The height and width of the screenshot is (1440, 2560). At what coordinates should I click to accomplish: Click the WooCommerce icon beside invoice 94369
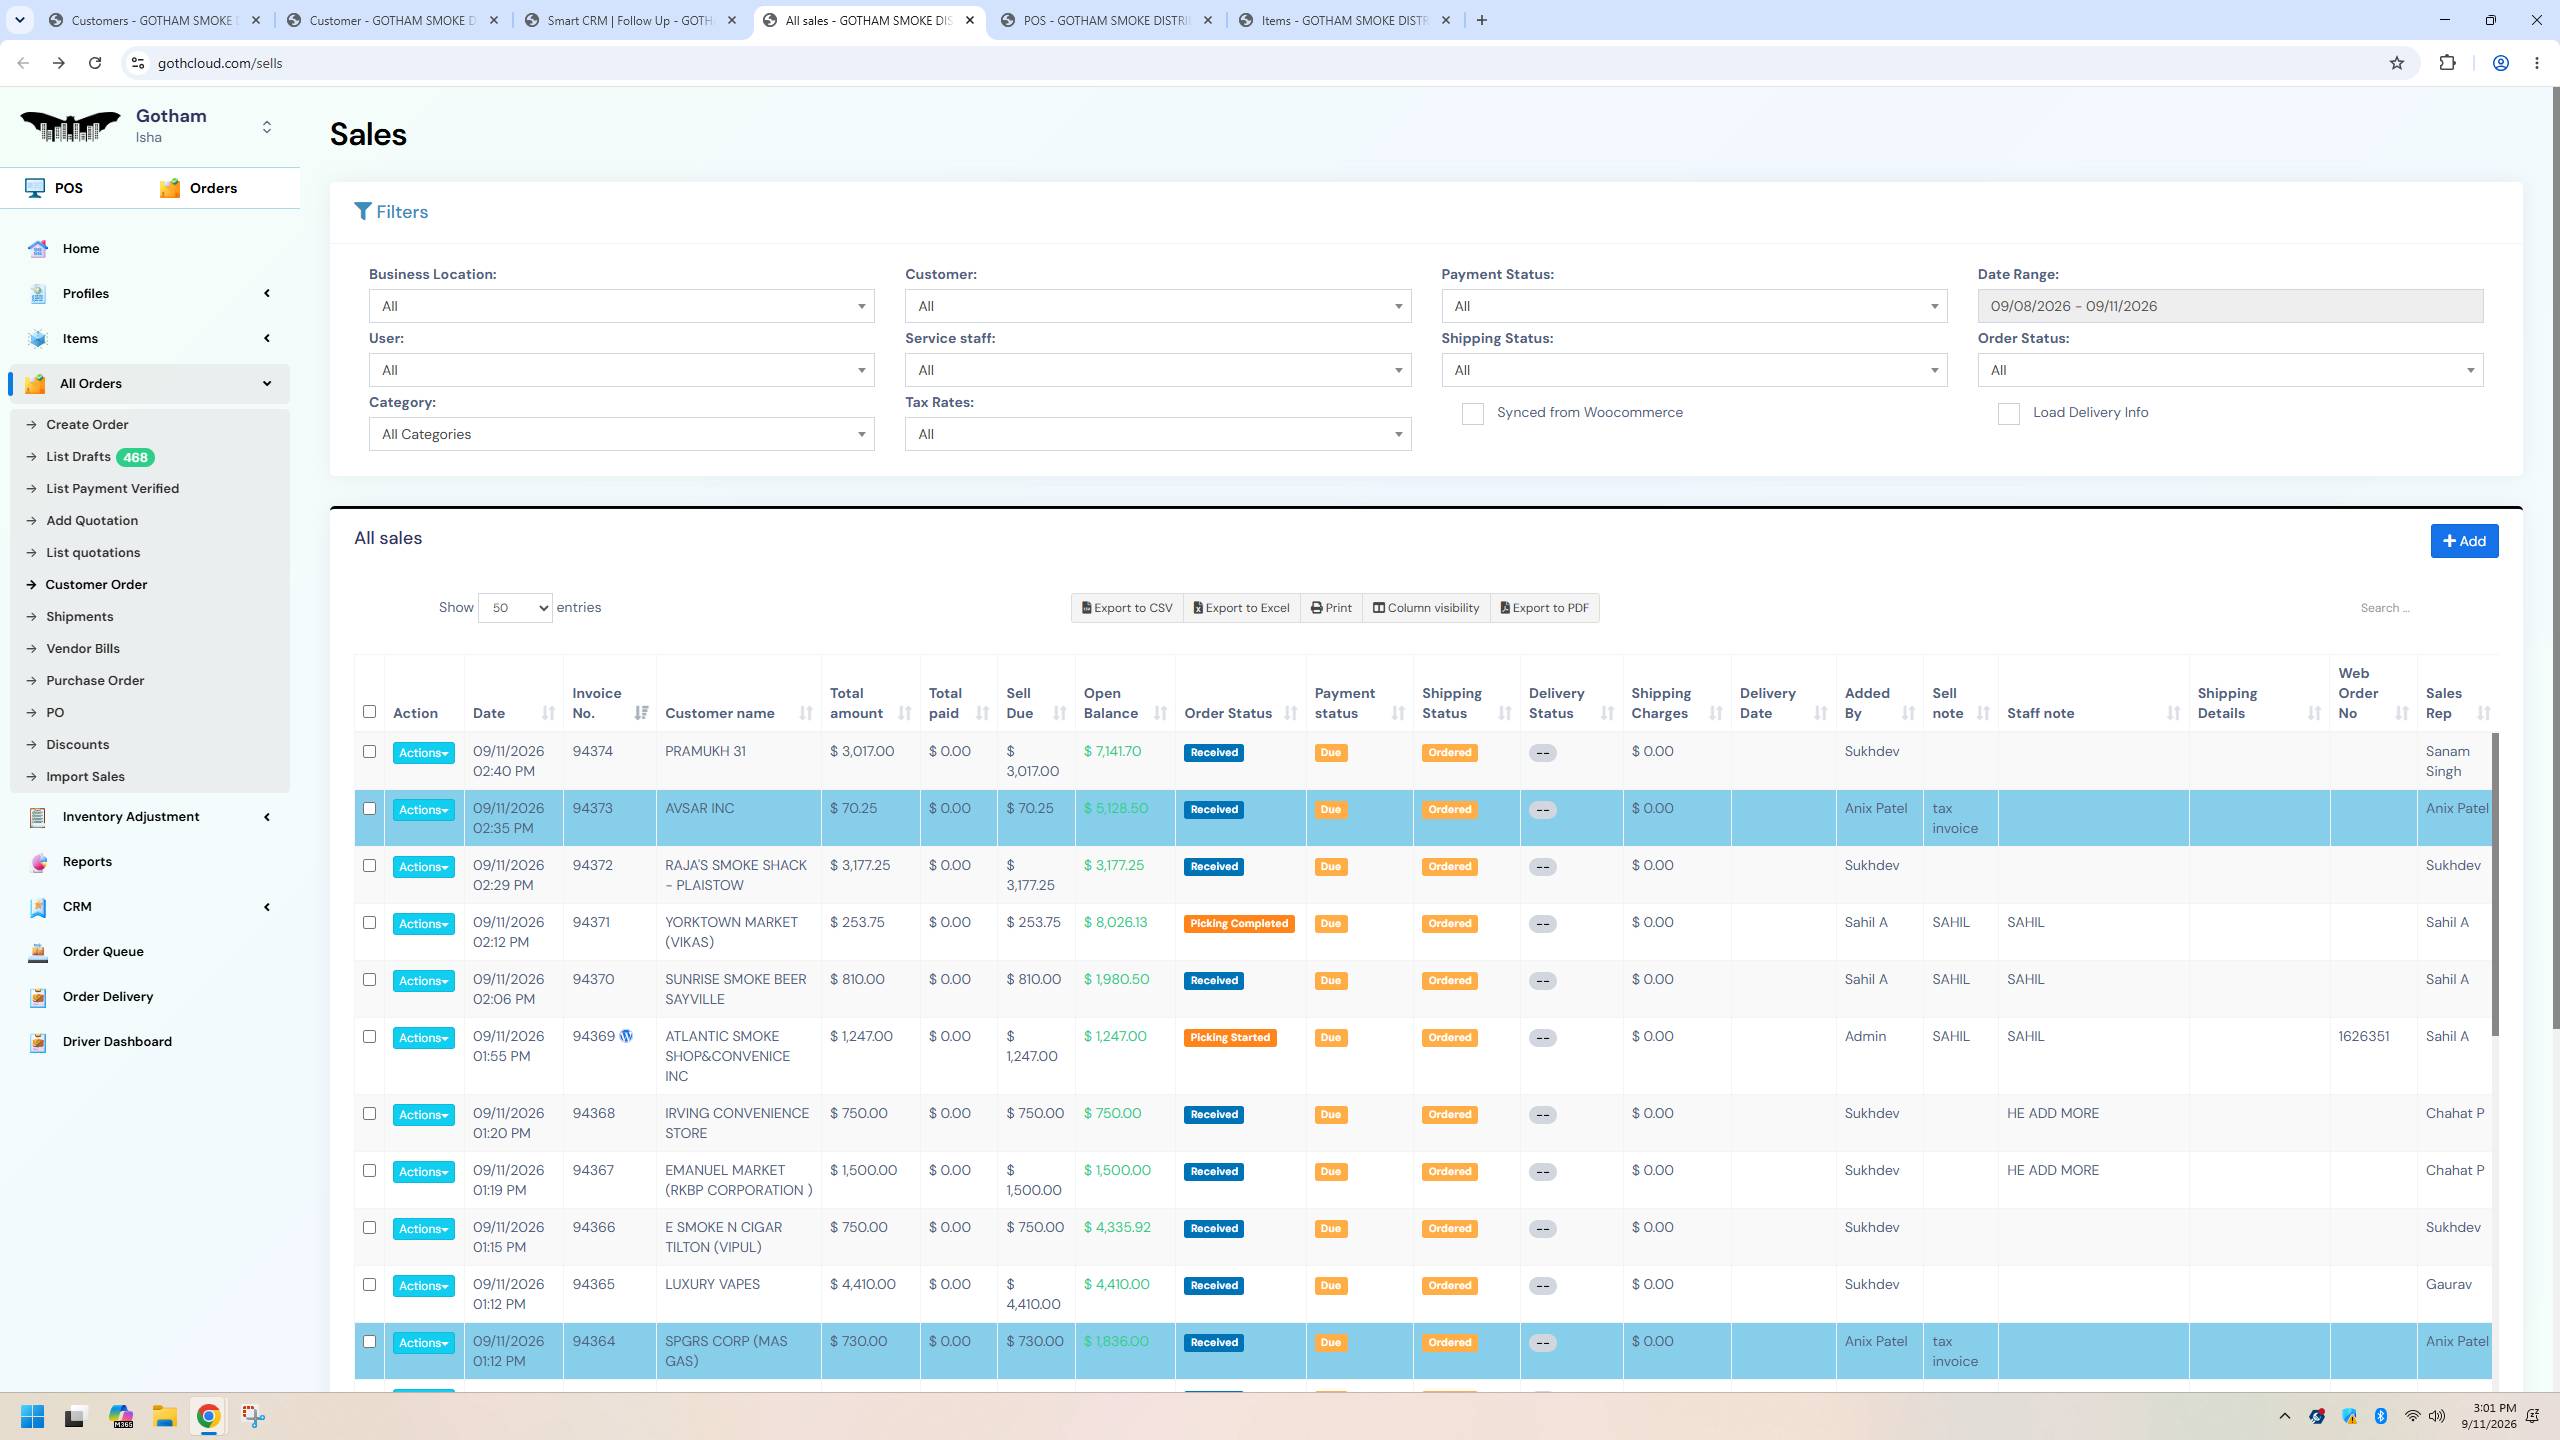626,1036
